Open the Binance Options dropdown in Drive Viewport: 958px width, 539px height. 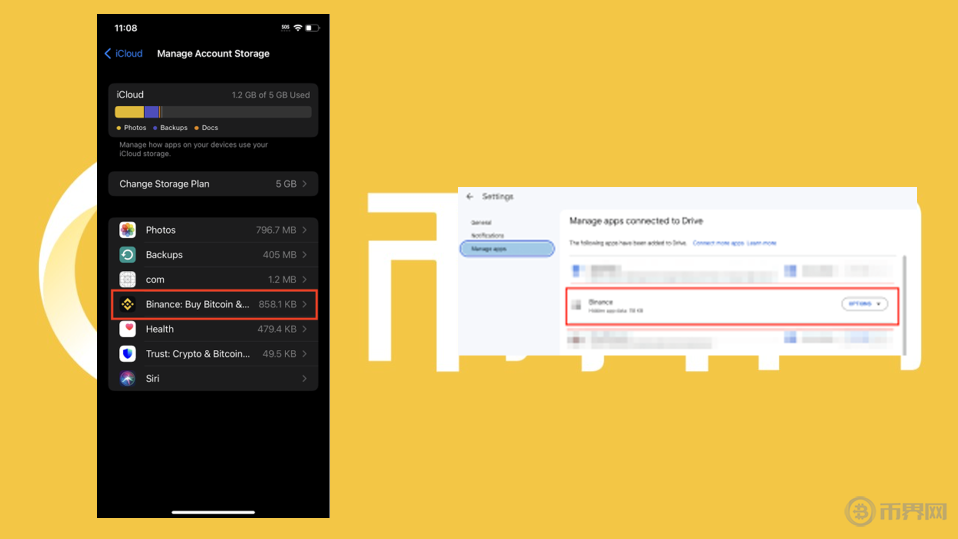(x=864, y=304)
